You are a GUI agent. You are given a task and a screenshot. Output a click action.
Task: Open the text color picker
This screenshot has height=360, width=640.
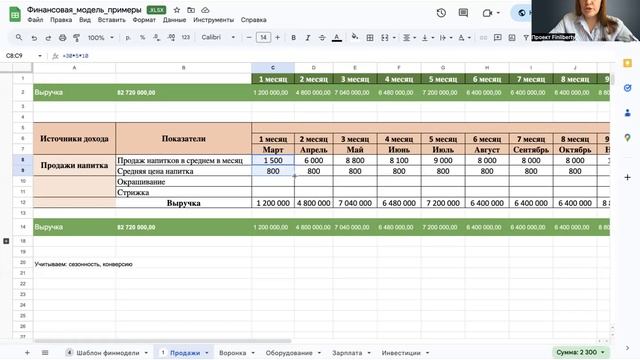pyautogui.click(x=337, y=38)
